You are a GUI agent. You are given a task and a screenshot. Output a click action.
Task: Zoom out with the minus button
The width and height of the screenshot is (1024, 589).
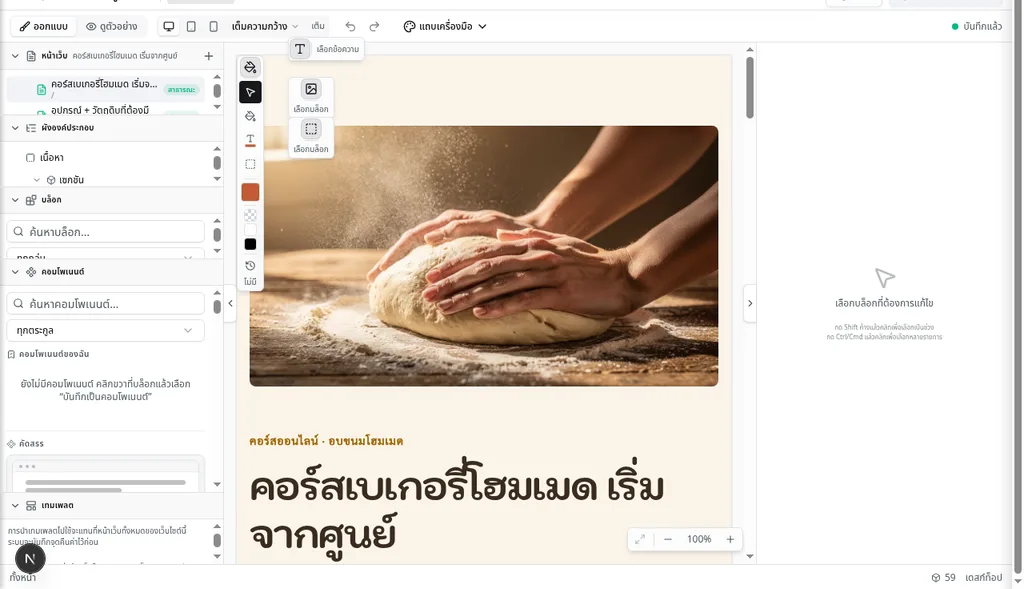coord(668,539)
